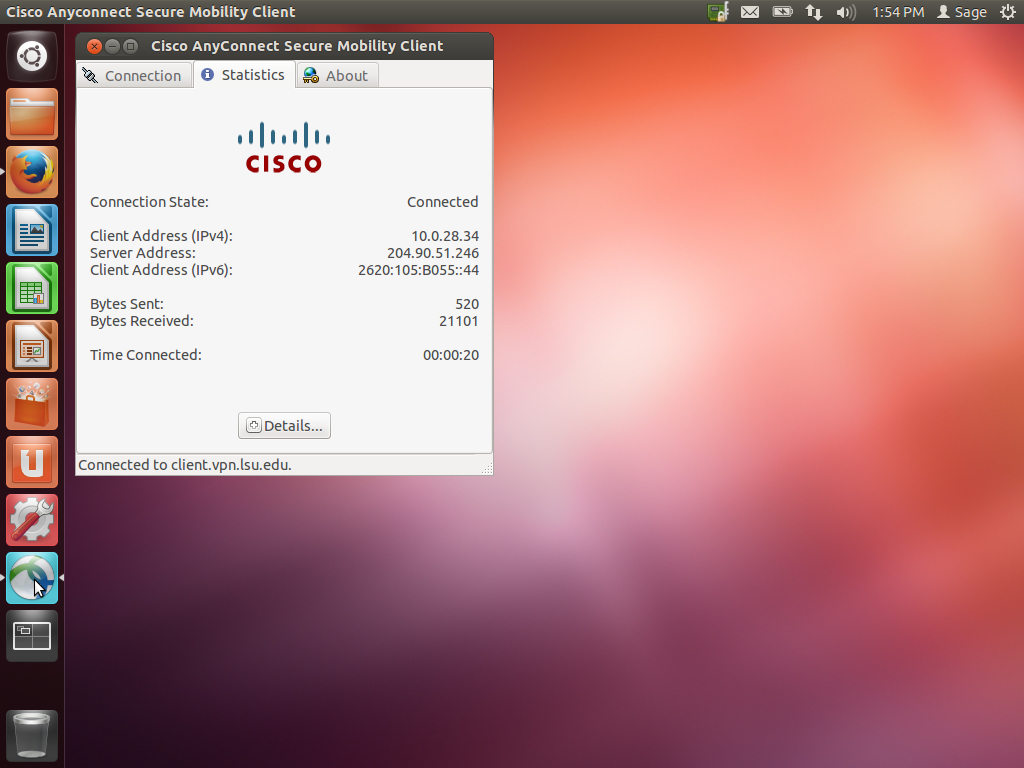The image size is (1024, 768).
Task: Launch Firefox web browser
Action: coord(32,172)
